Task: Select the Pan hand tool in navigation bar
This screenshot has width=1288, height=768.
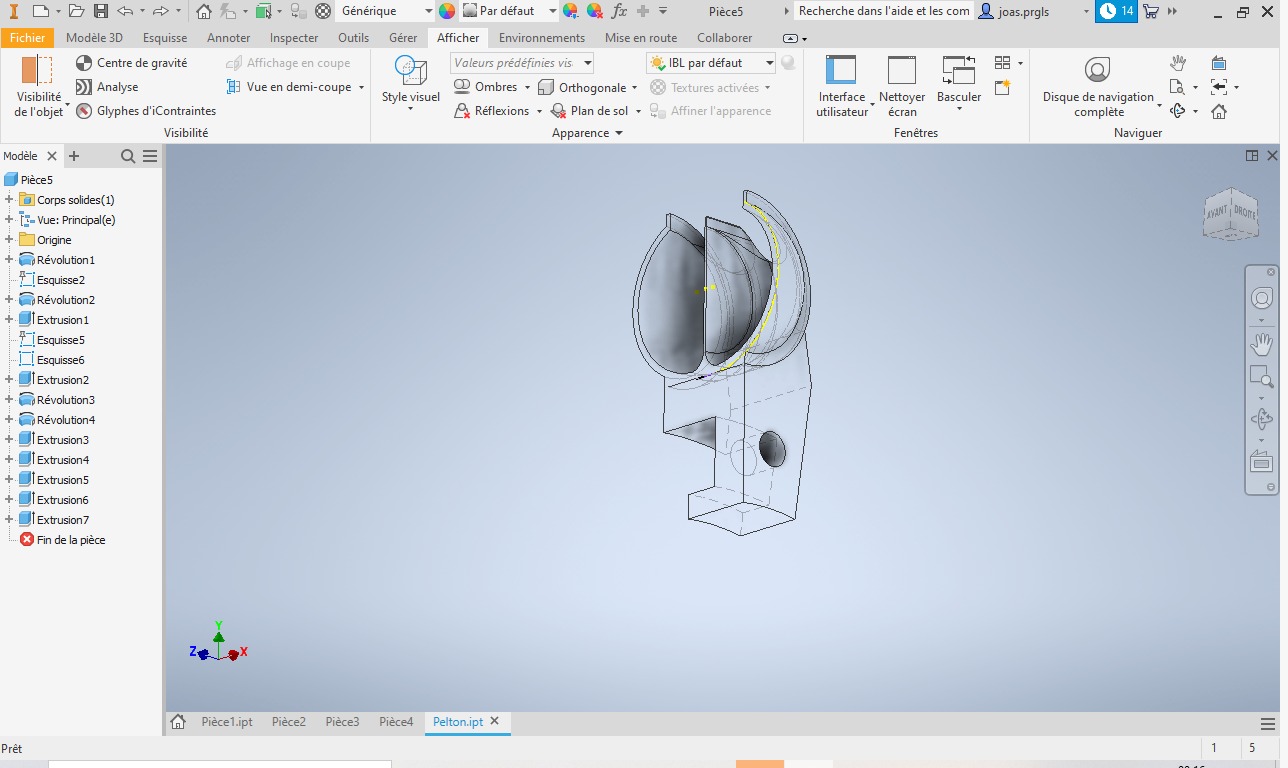Action: tap(1261, 344)
